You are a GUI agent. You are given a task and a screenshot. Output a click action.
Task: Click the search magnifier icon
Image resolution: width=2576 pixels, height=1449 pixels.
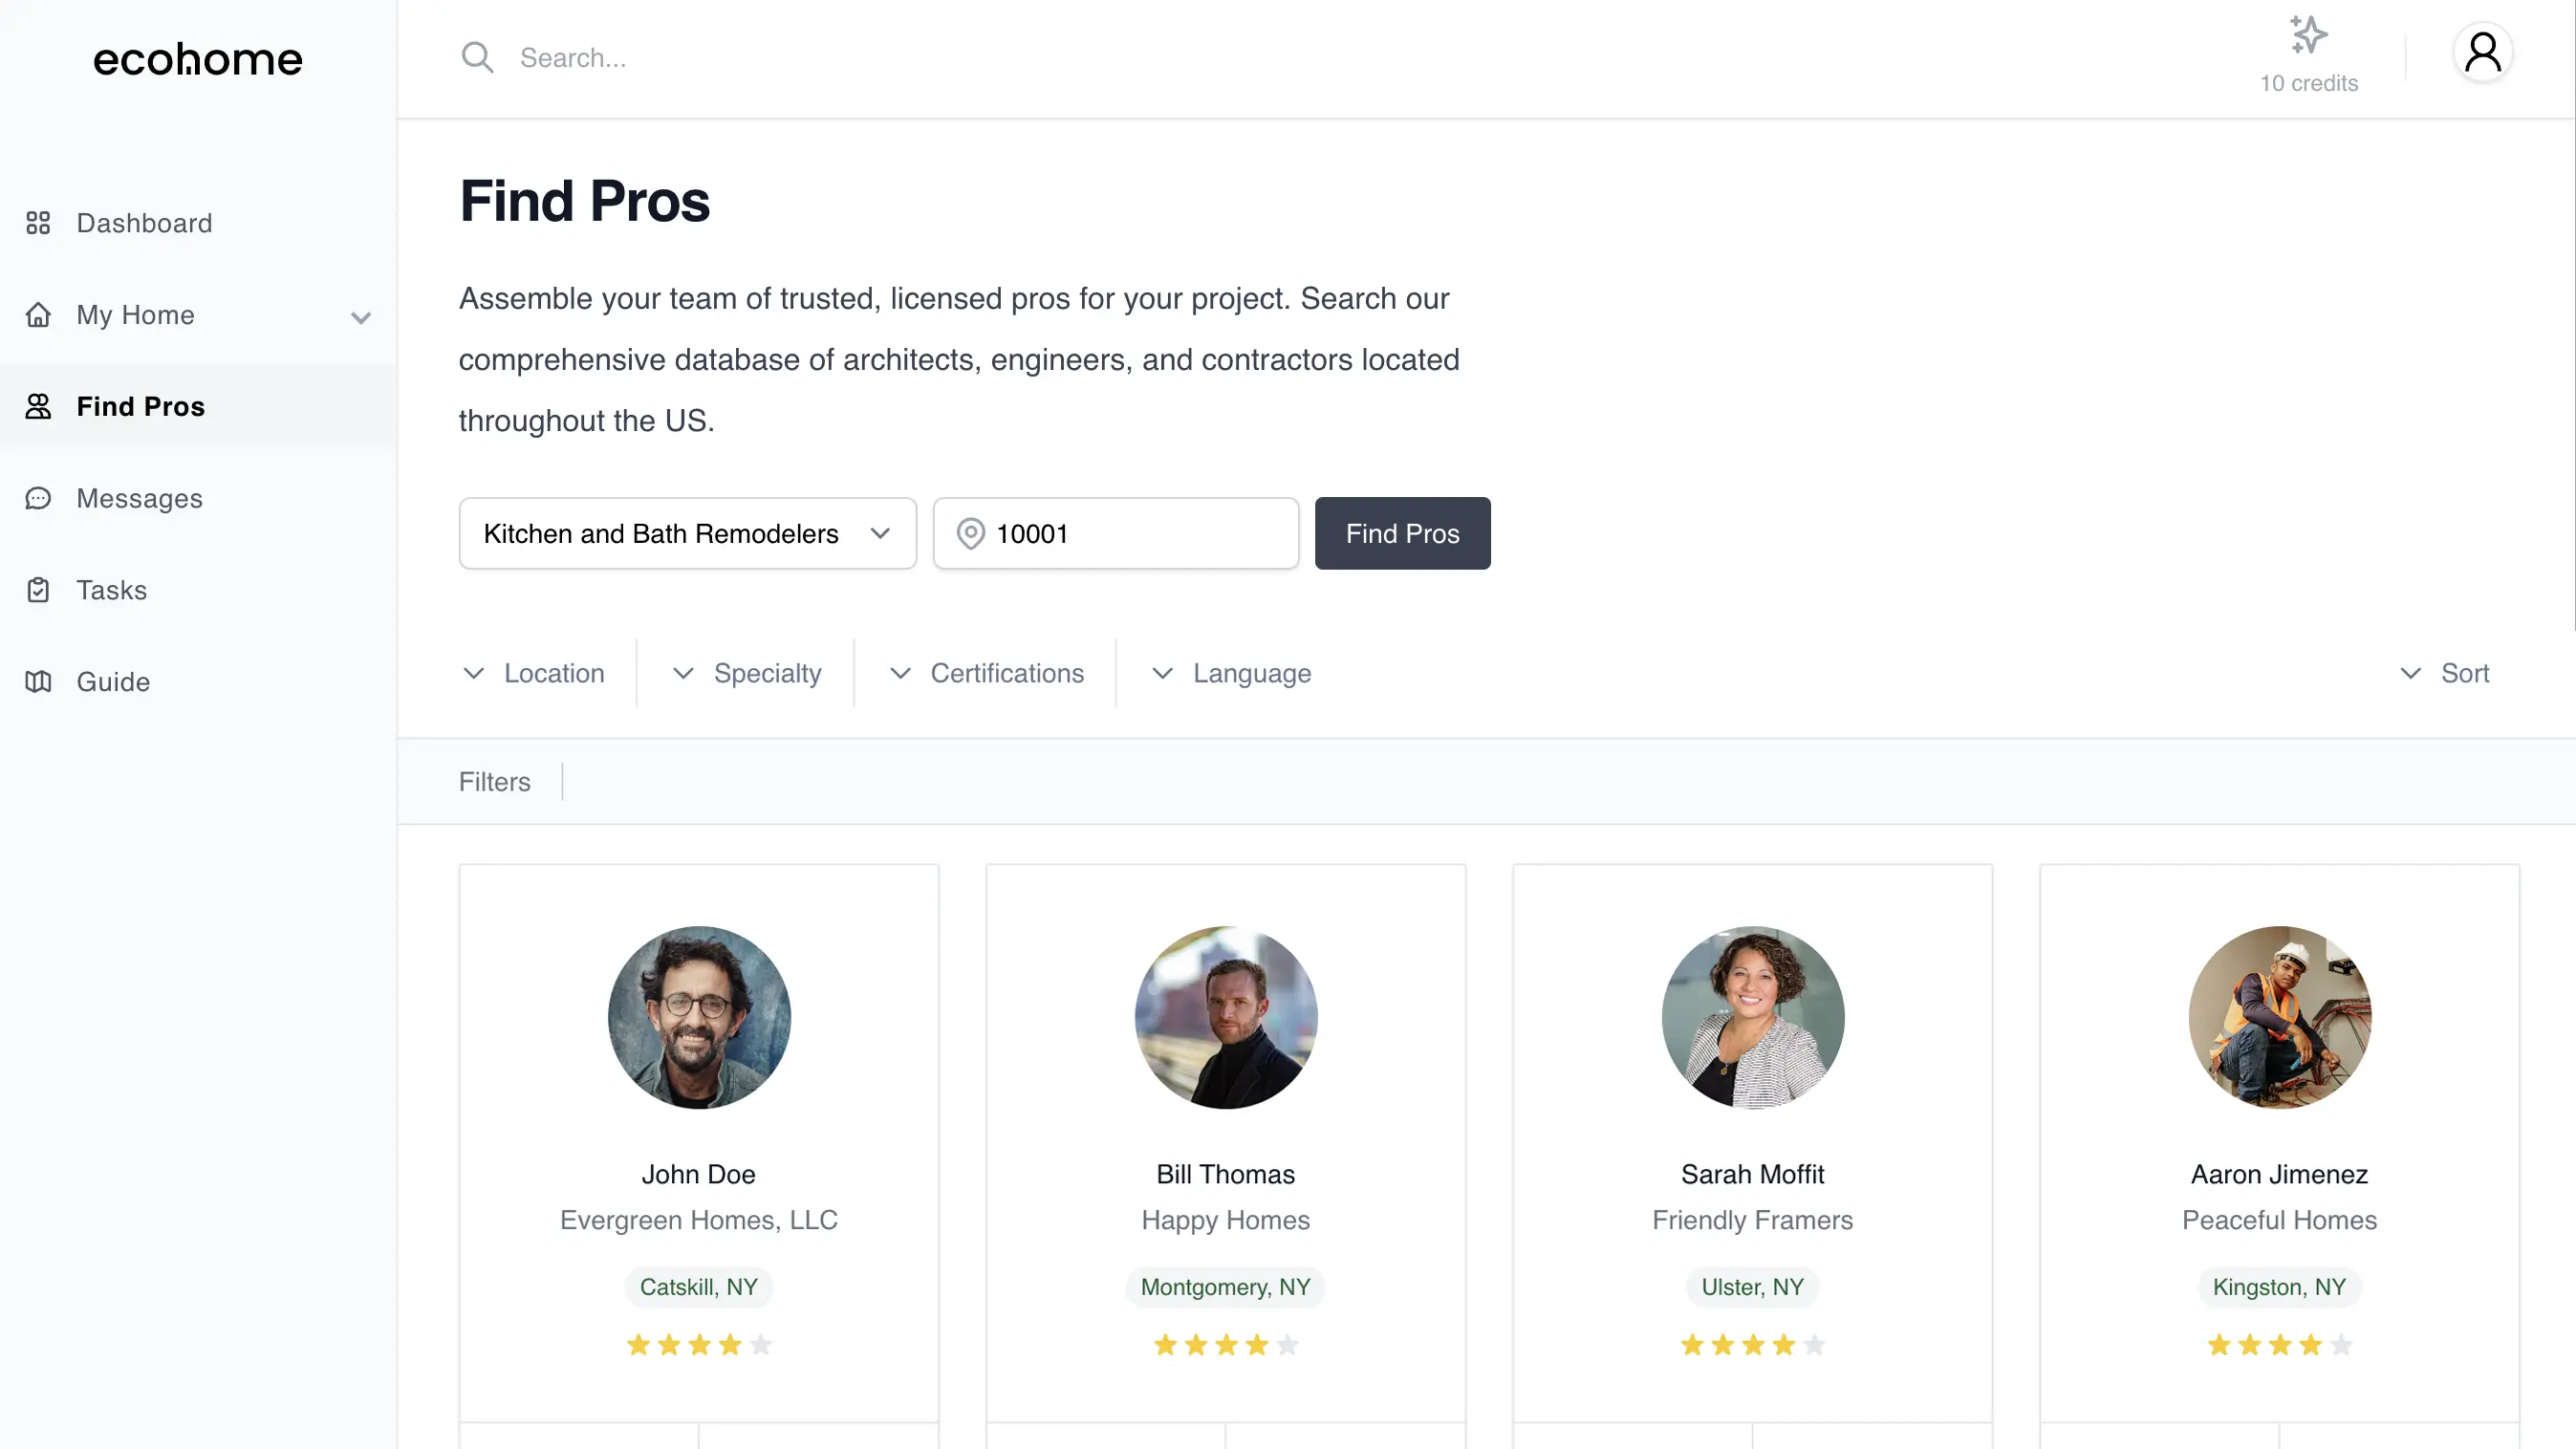click(x=477, y=57)
